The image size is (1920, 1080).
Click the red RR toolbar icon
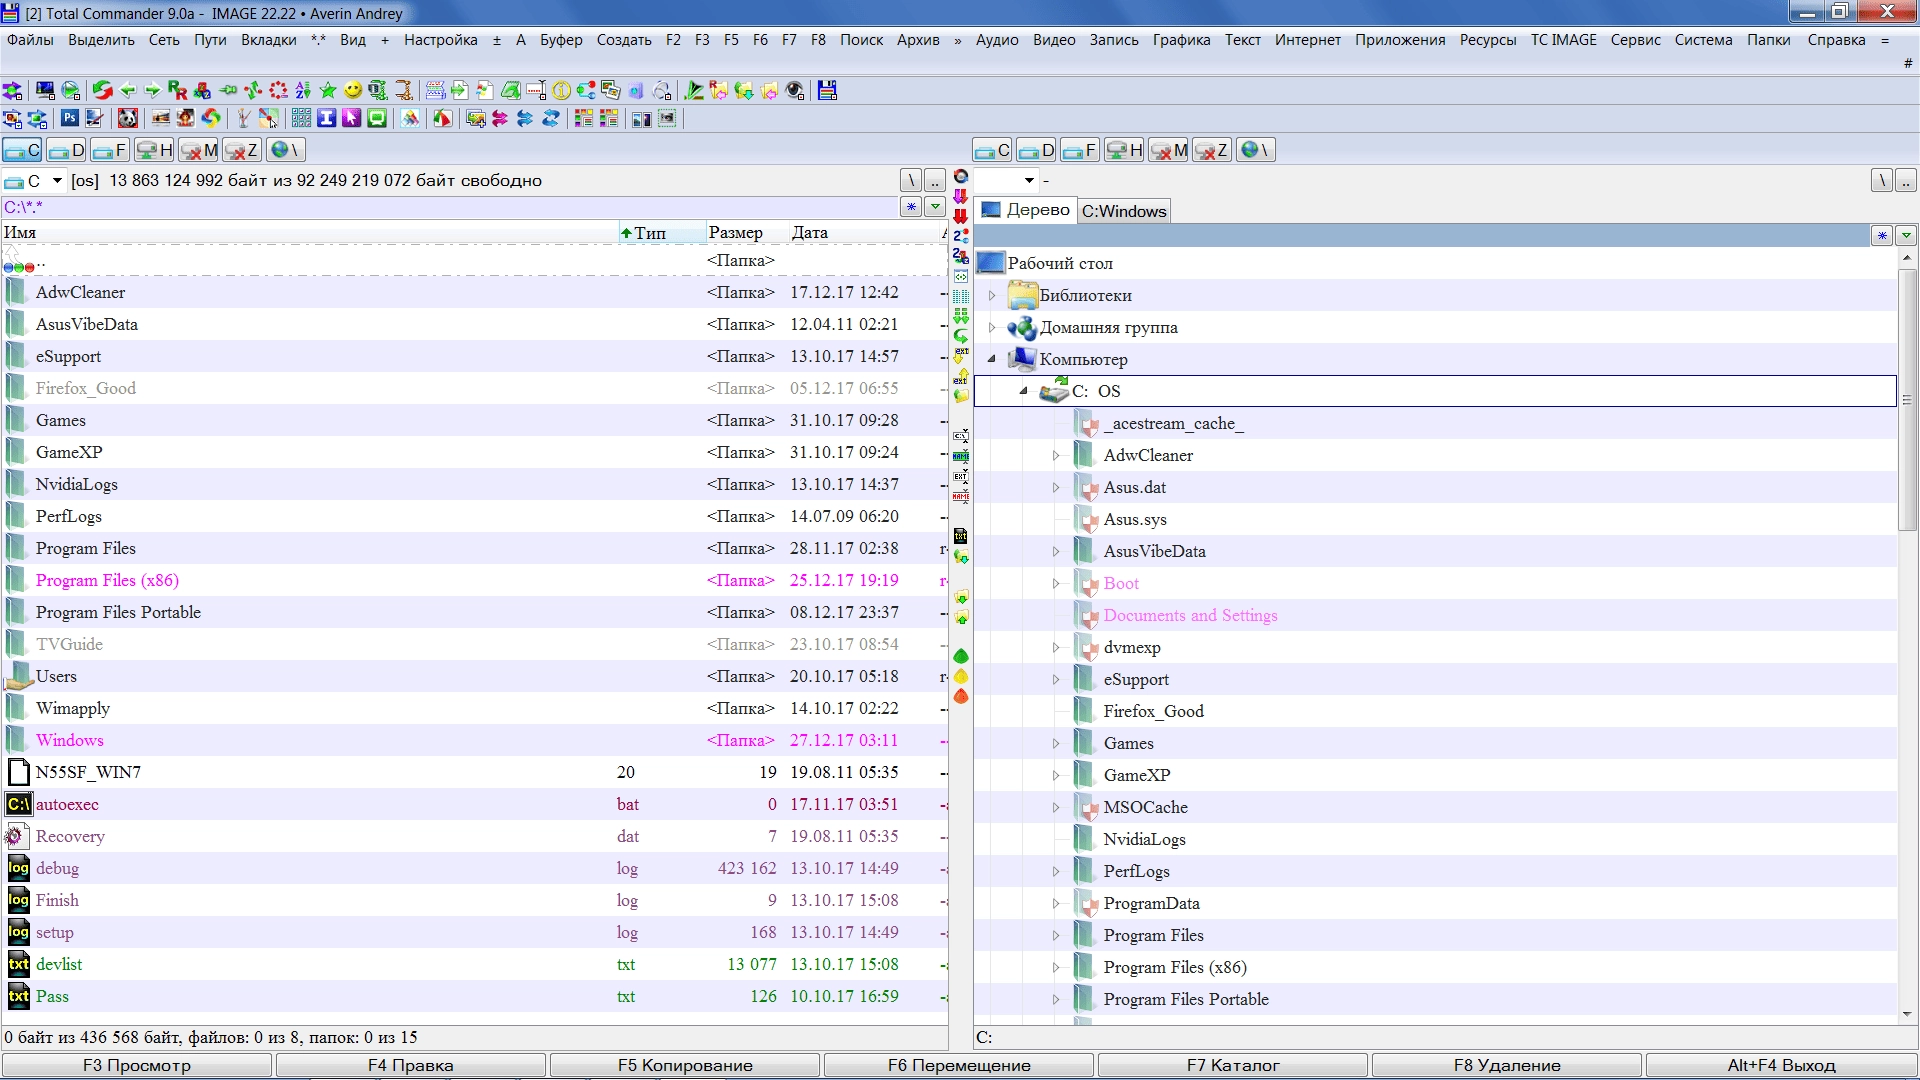177,90
